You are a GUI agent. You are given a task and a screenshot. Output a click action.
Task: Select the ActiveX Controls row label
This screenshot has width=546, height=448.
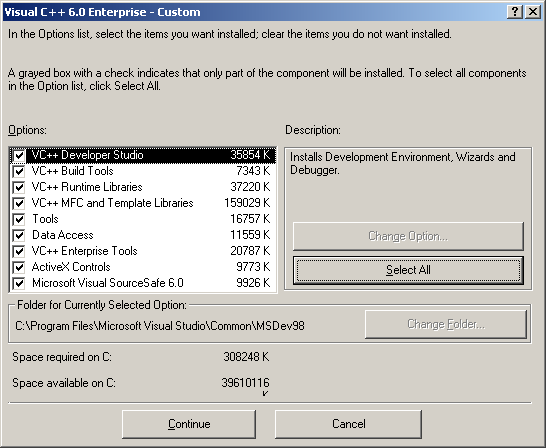pyautogui.click(x=71, y=267)
